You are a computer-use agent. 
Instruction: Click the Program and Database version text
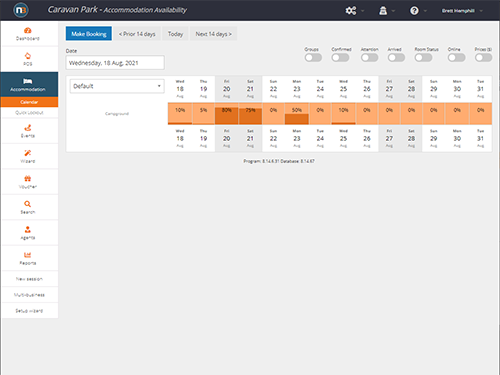coord(279,161)
